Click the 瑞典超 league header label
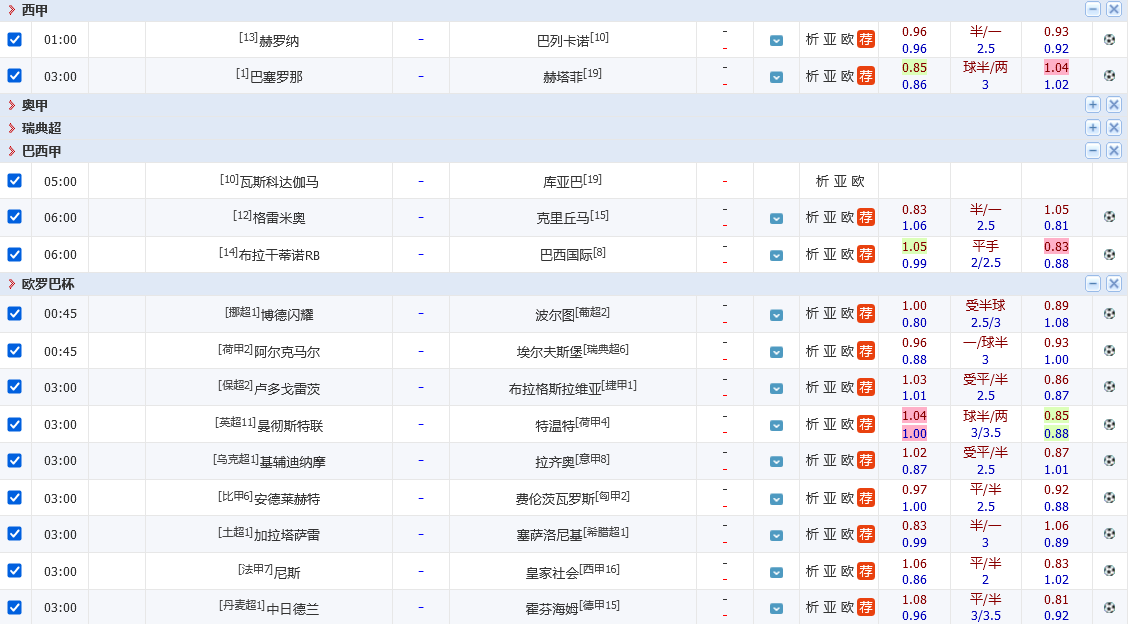 41,128
